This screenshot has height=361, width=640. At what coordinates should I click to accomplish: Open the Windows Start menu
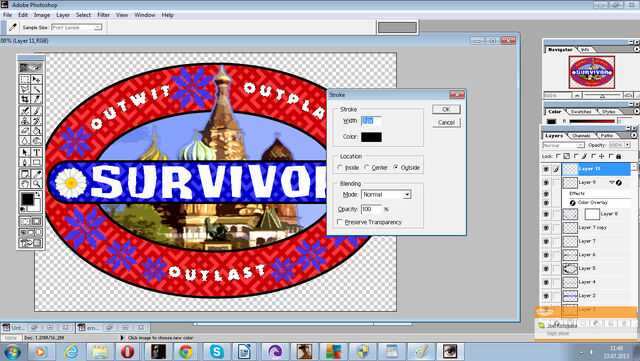click(12, 352)
